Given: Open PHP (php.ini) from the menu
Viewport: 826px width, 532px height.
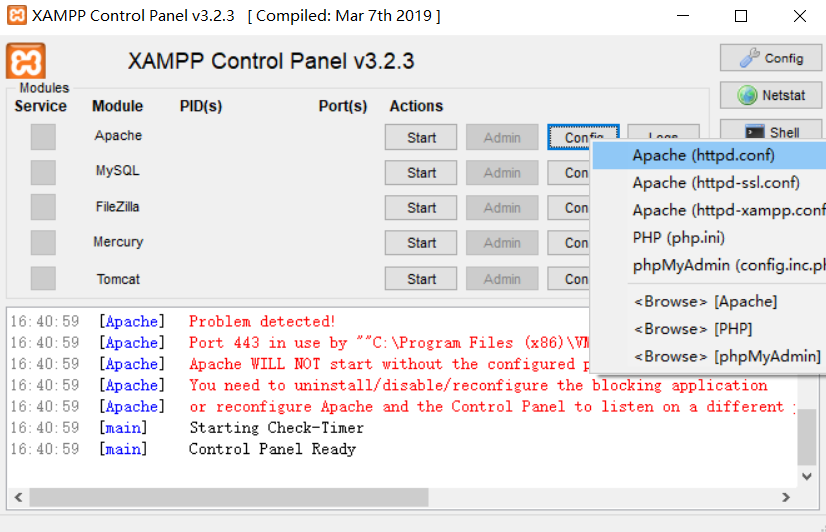Looking at the screenshot, I should click(709, 238).
